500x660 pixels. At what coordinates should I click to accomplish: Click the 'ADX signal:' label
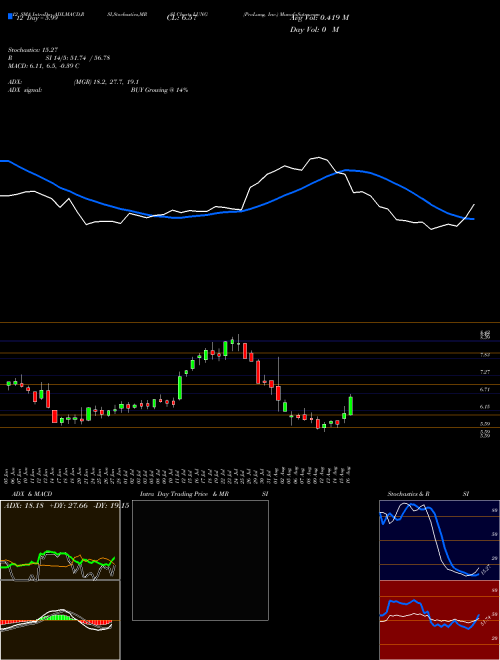point(25,90)
